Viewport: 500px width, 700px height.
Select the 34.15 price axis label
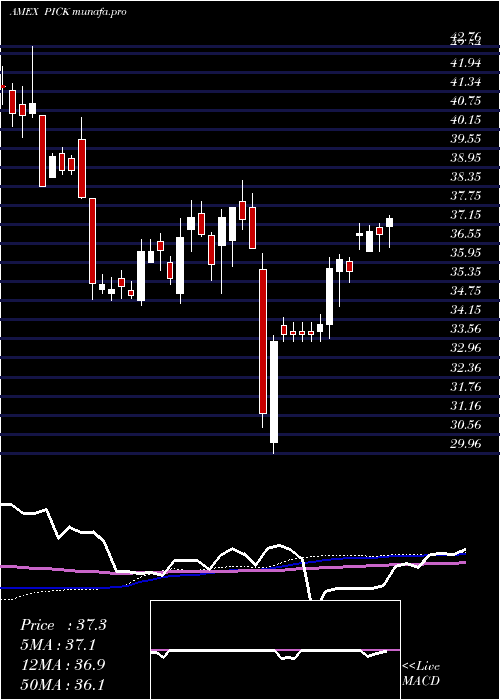point(466,310)
